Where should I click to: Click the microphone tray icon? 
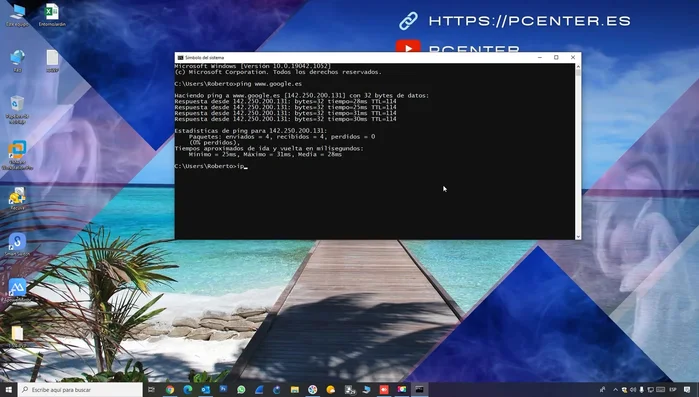pyautogui.click(x=641, y=389)
